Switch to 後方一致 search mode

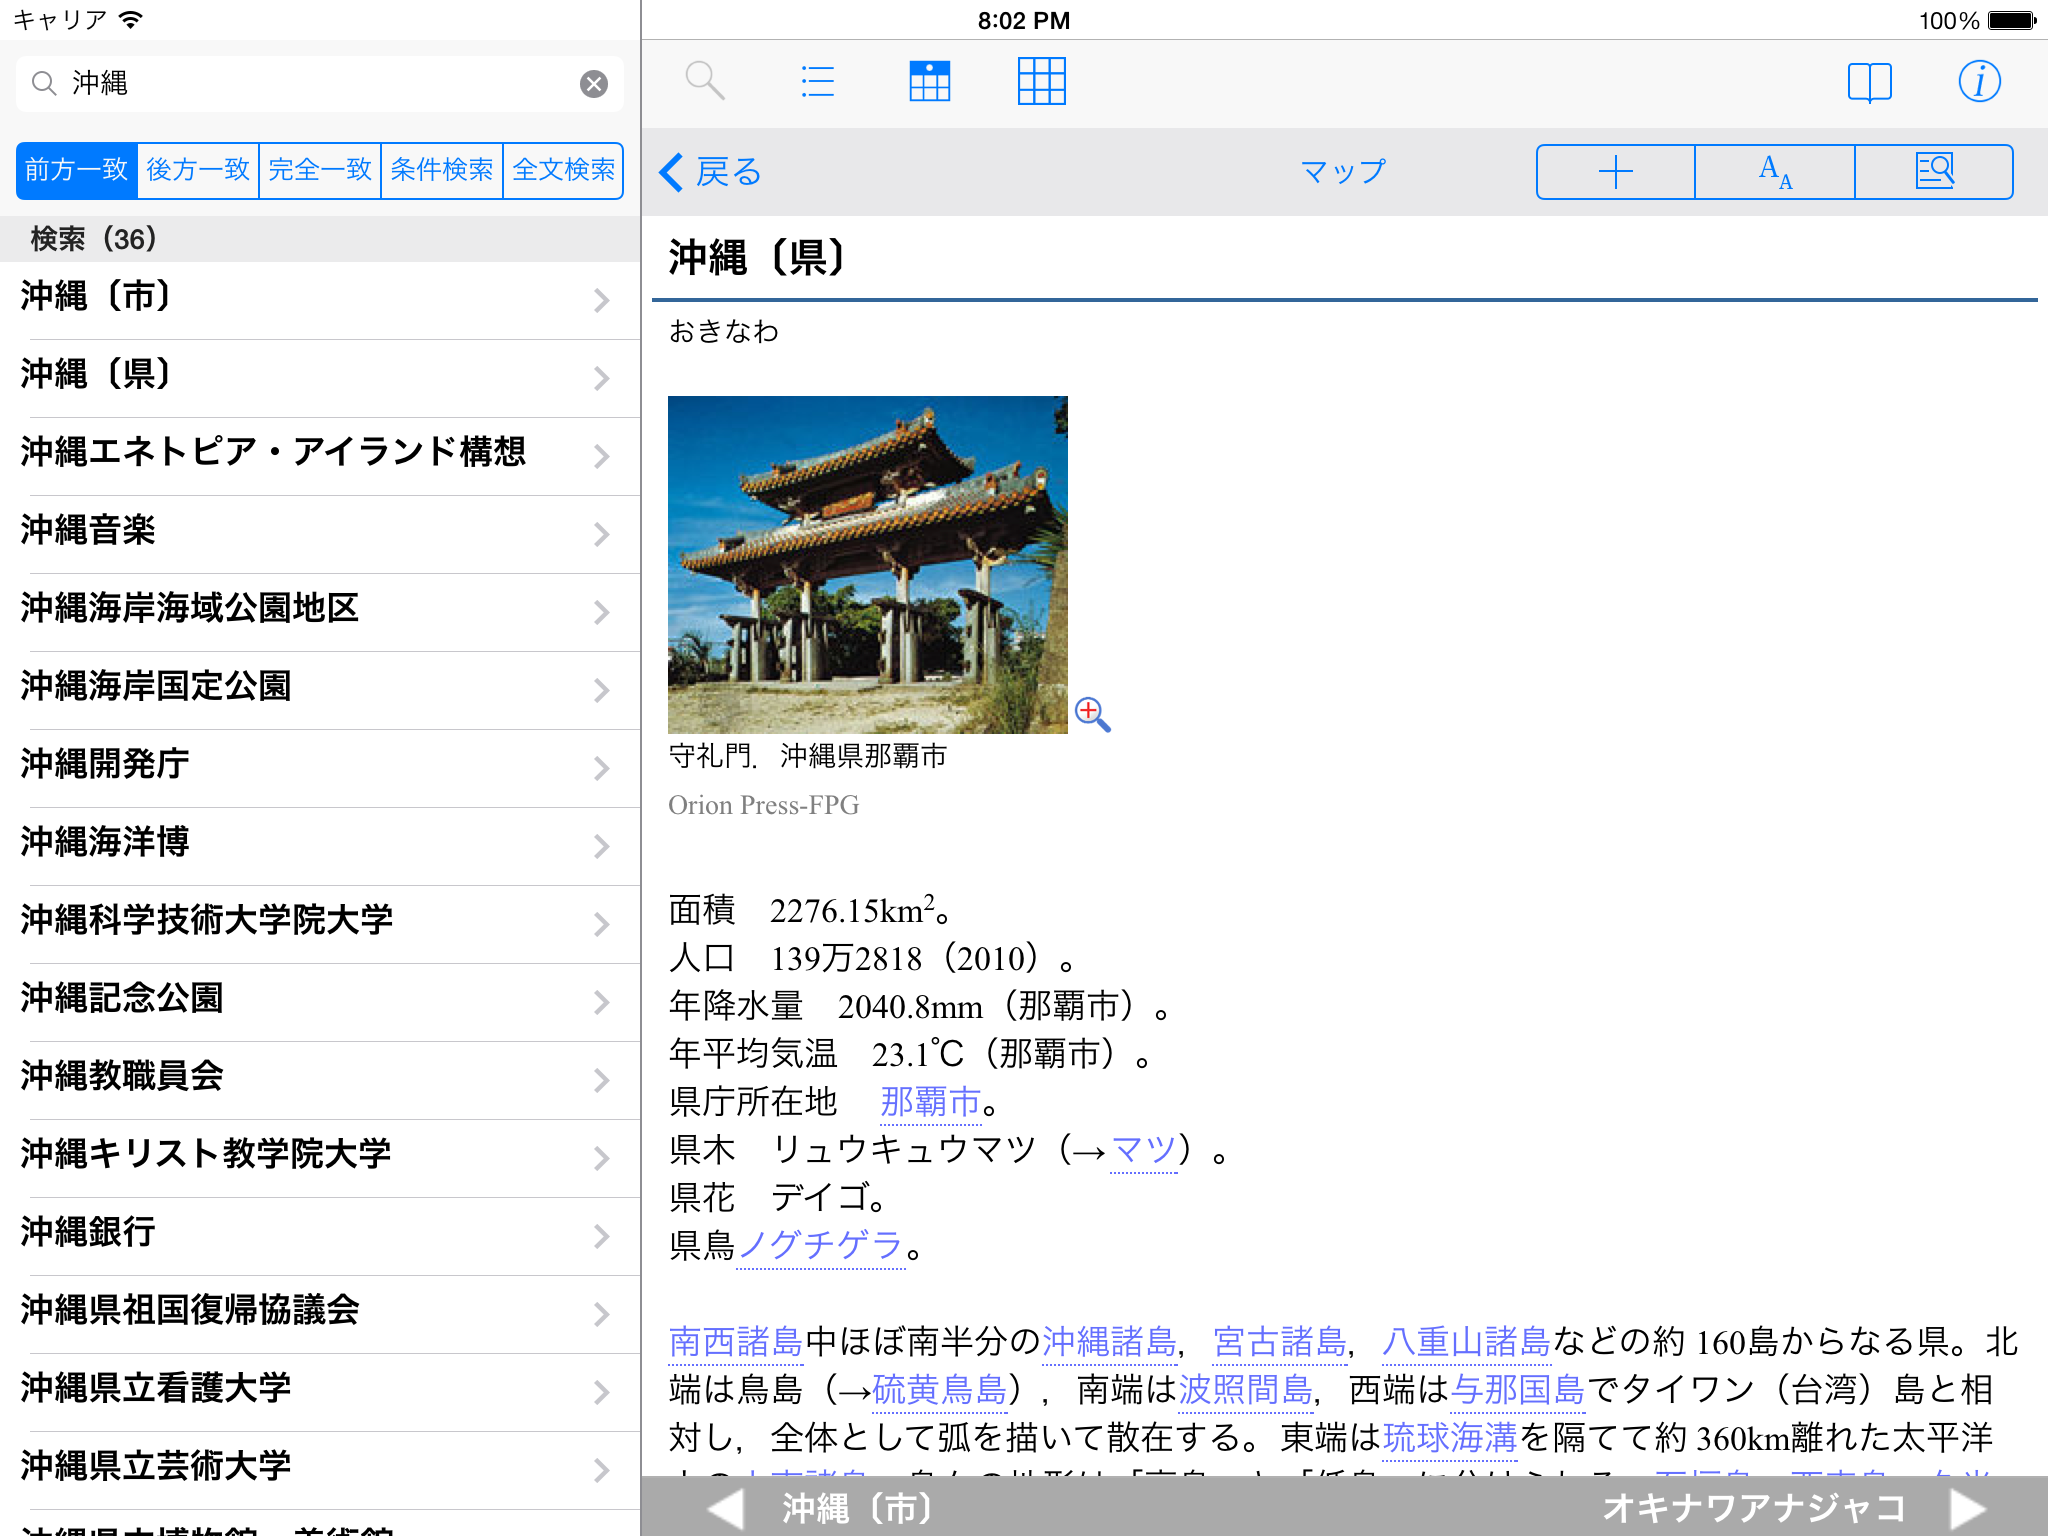pos(198,170)
